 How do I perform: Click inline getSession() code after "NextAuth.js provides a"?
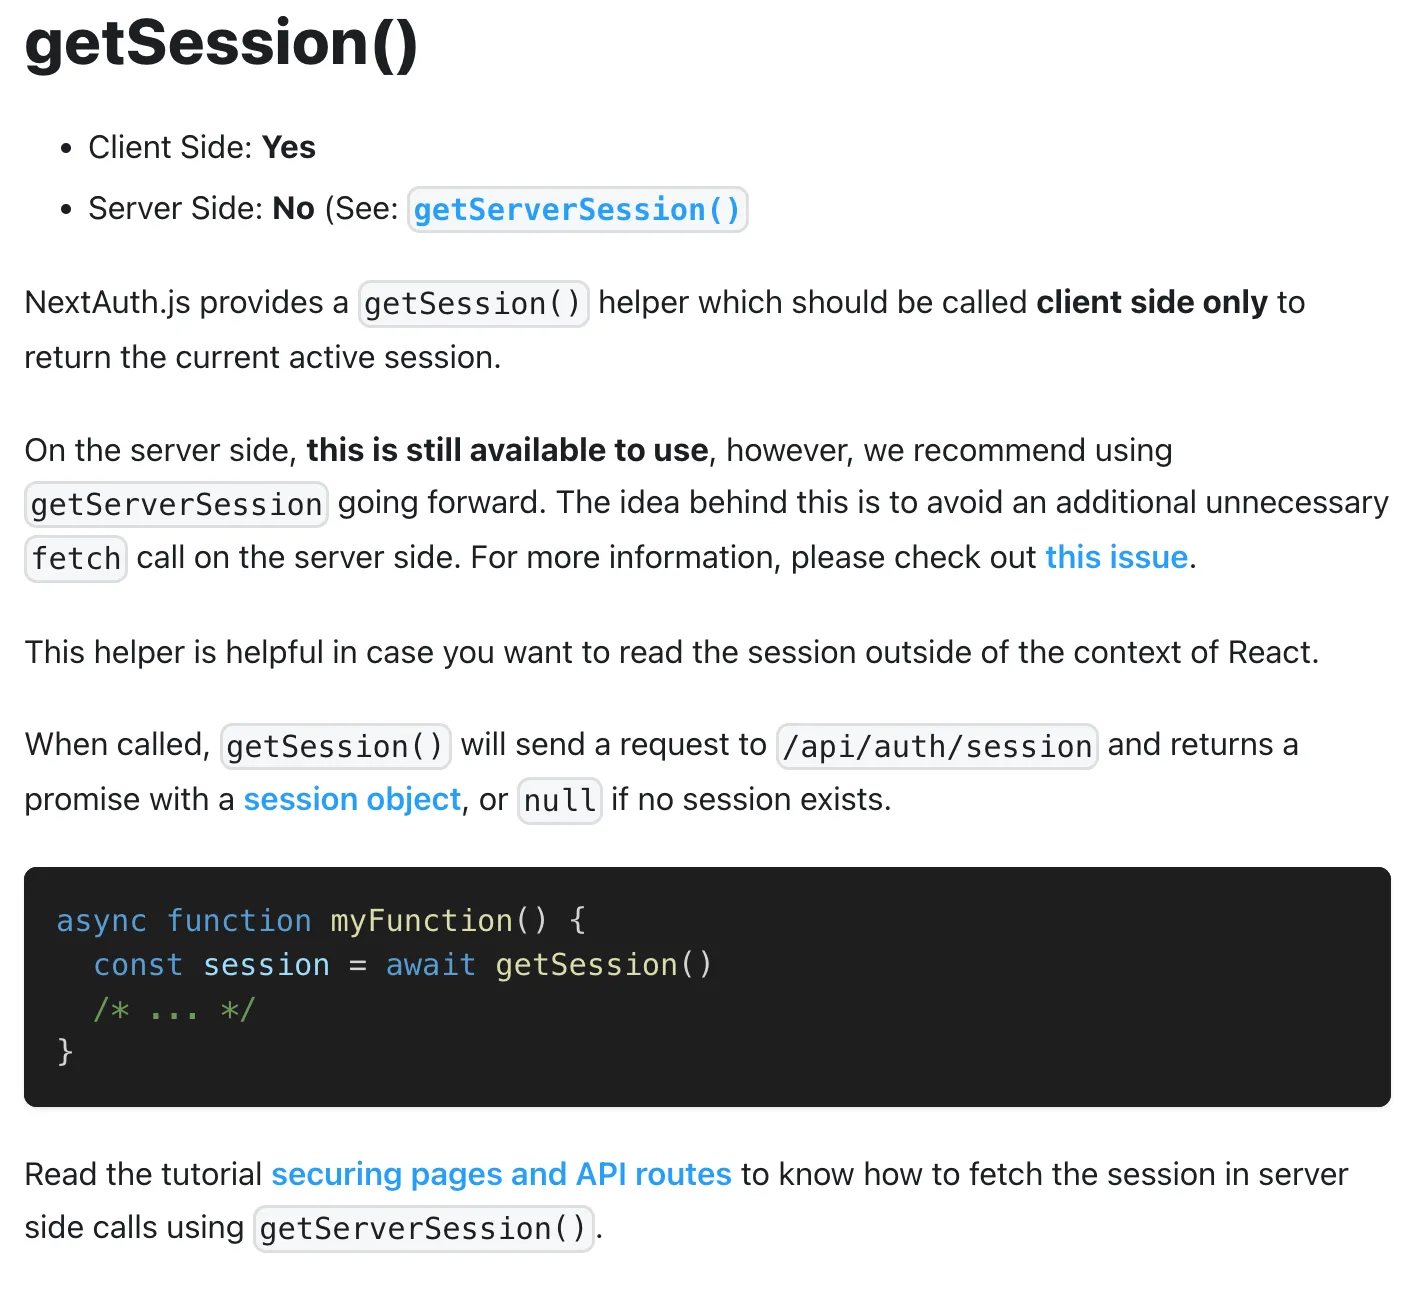click(x=473, y=304)
